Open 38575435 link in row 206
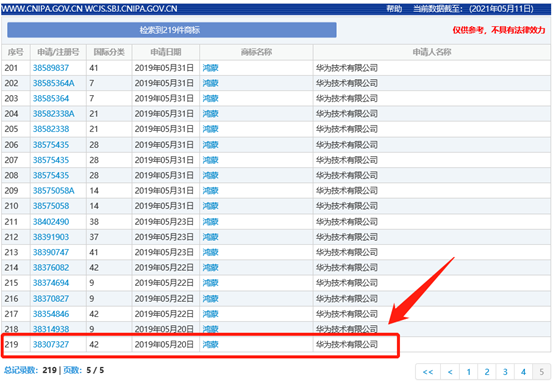This screenshot has width=553, height=381. pos(51,145)
